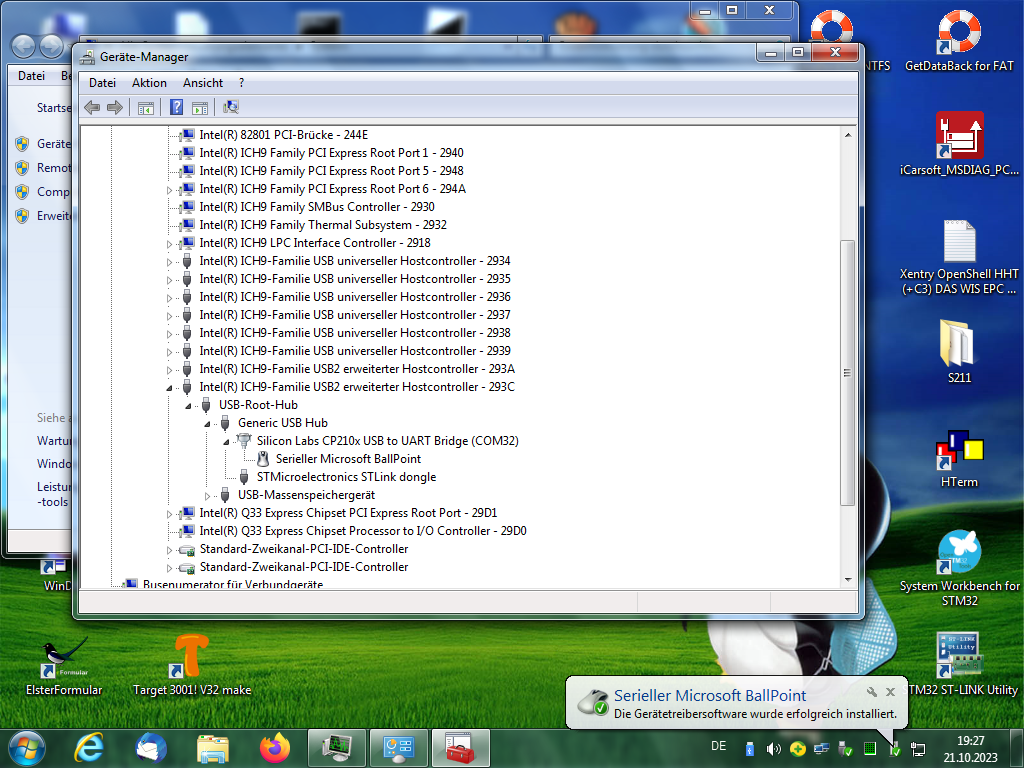Open Internet Explorer from the taskbar

tap(89, 748)
